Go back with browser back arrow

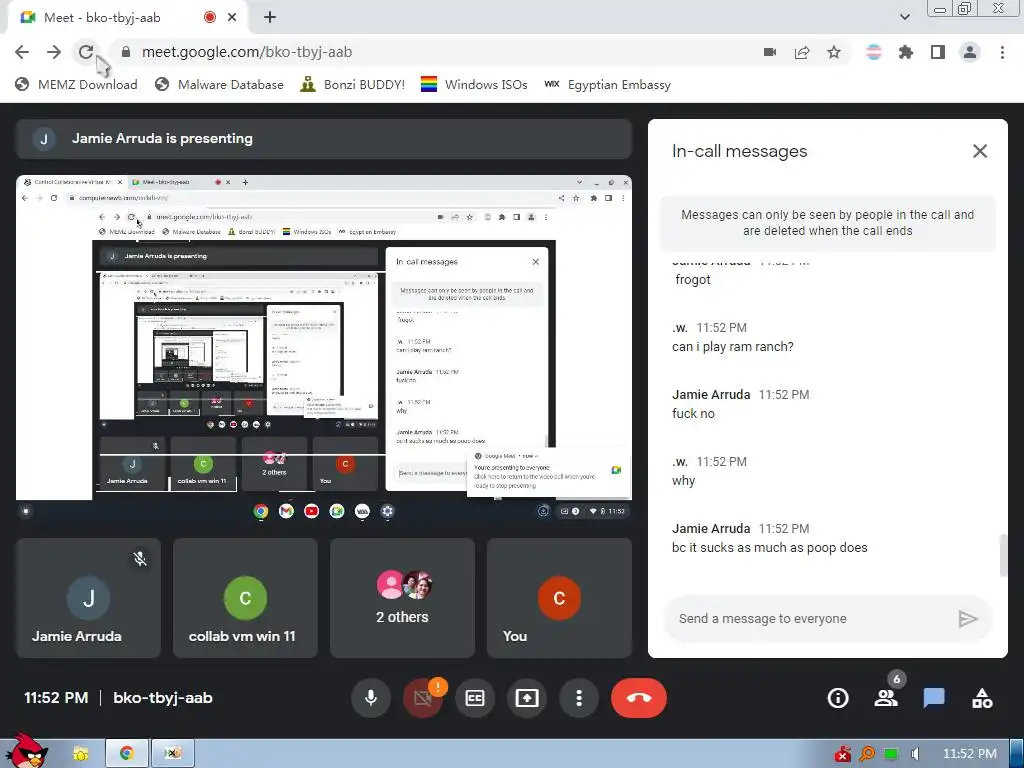[x=22, y=52]
